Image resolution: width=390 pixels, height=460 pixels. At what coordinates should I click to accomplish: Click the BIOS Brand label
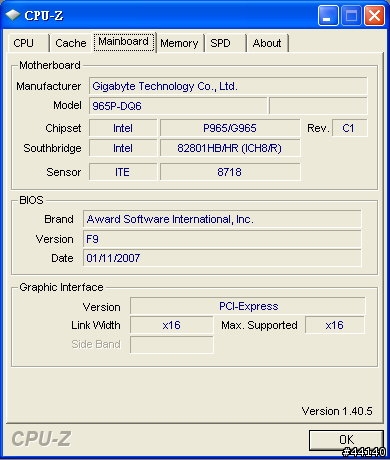59,219
